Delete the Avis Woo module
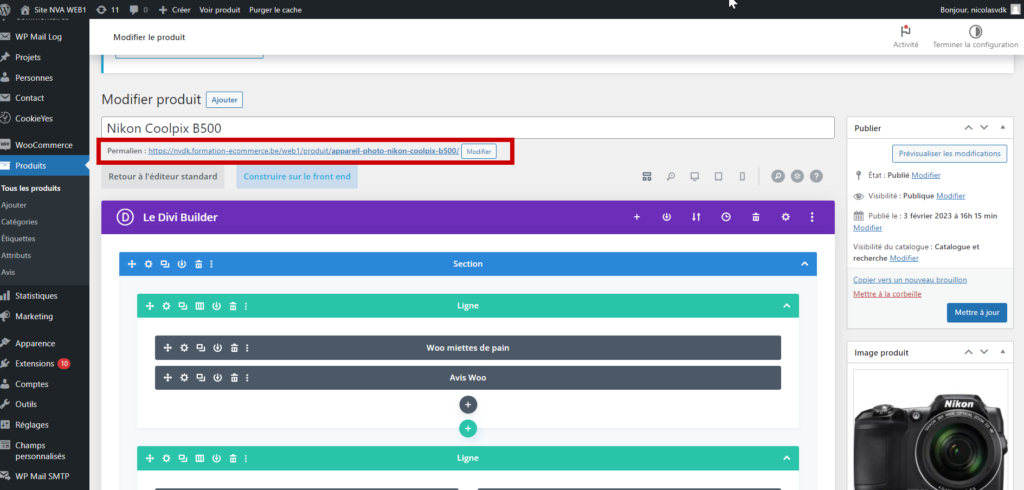Viewport: 1024px width, 490px height. [234, 378]
